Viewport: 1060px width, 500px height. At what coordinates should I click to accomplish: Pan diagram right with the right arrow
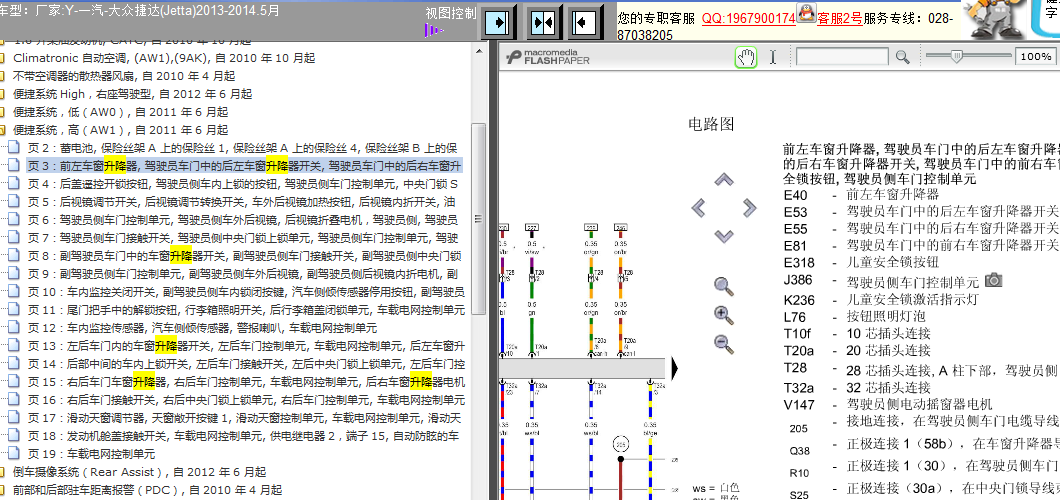(x=749, y=207)
